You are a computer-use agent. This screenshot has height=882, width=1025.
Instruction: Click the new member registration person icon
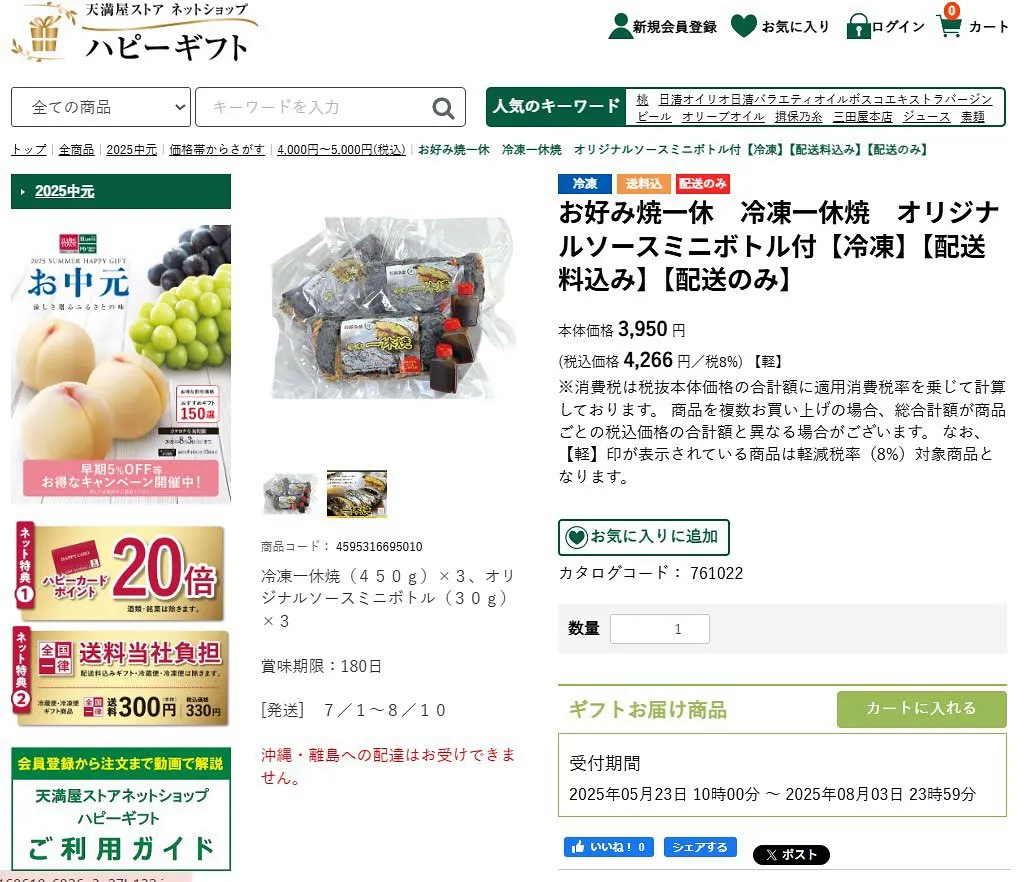pos(620,26)
